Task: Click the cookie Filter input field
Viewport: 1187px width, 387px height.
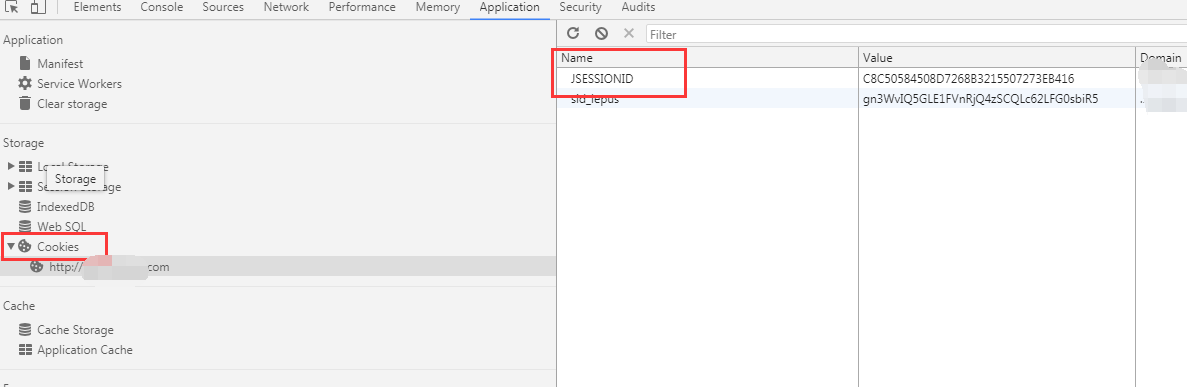Action: (x=916, y=34)
